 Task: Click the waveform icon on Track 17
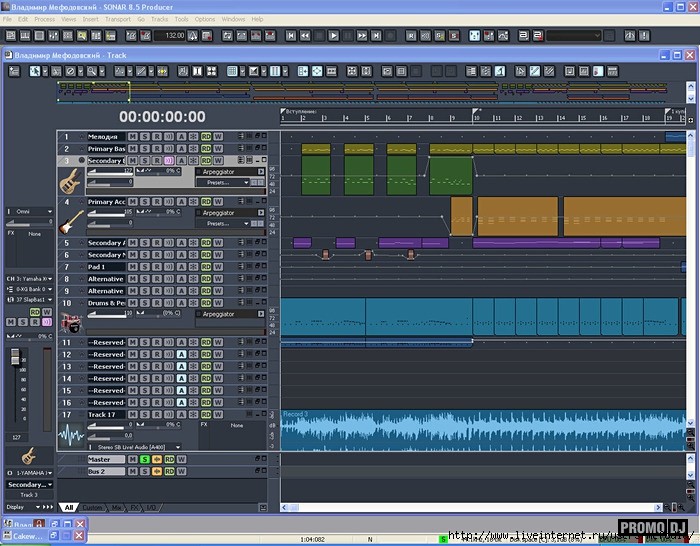point(72,434)
